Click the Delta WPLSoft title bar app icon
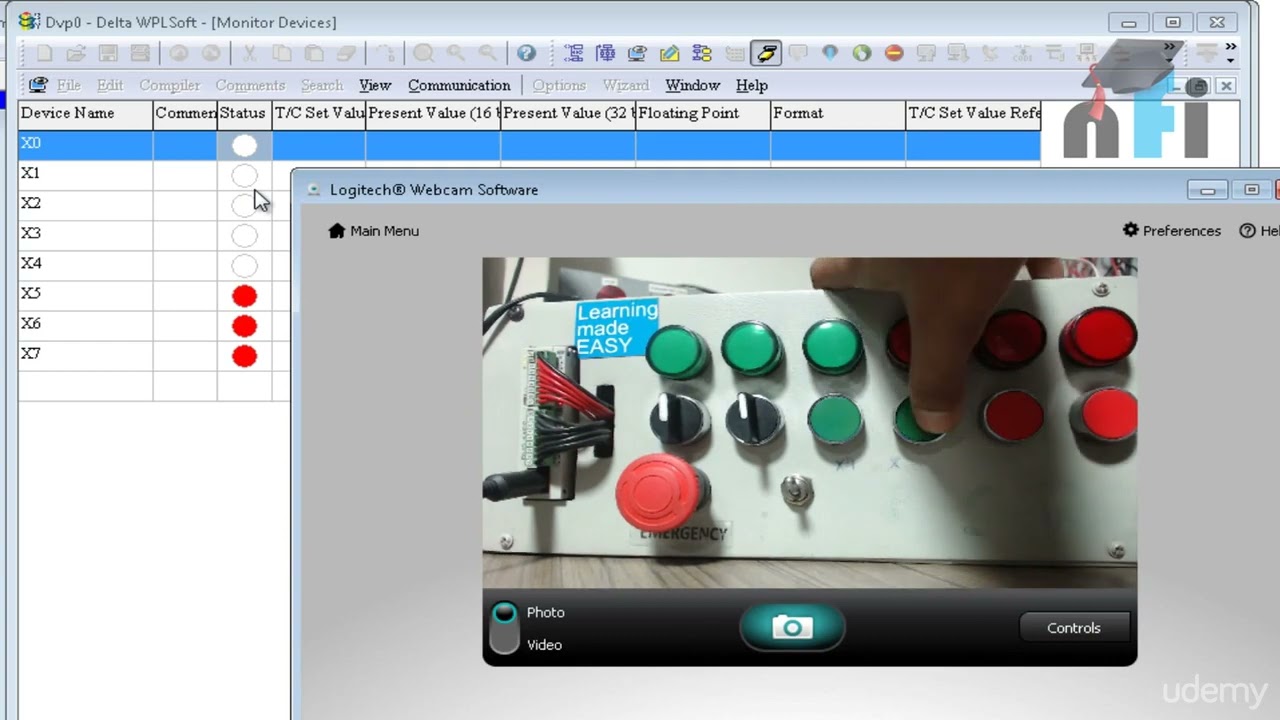Screen dimensions: 1280x720 (29, 21)
